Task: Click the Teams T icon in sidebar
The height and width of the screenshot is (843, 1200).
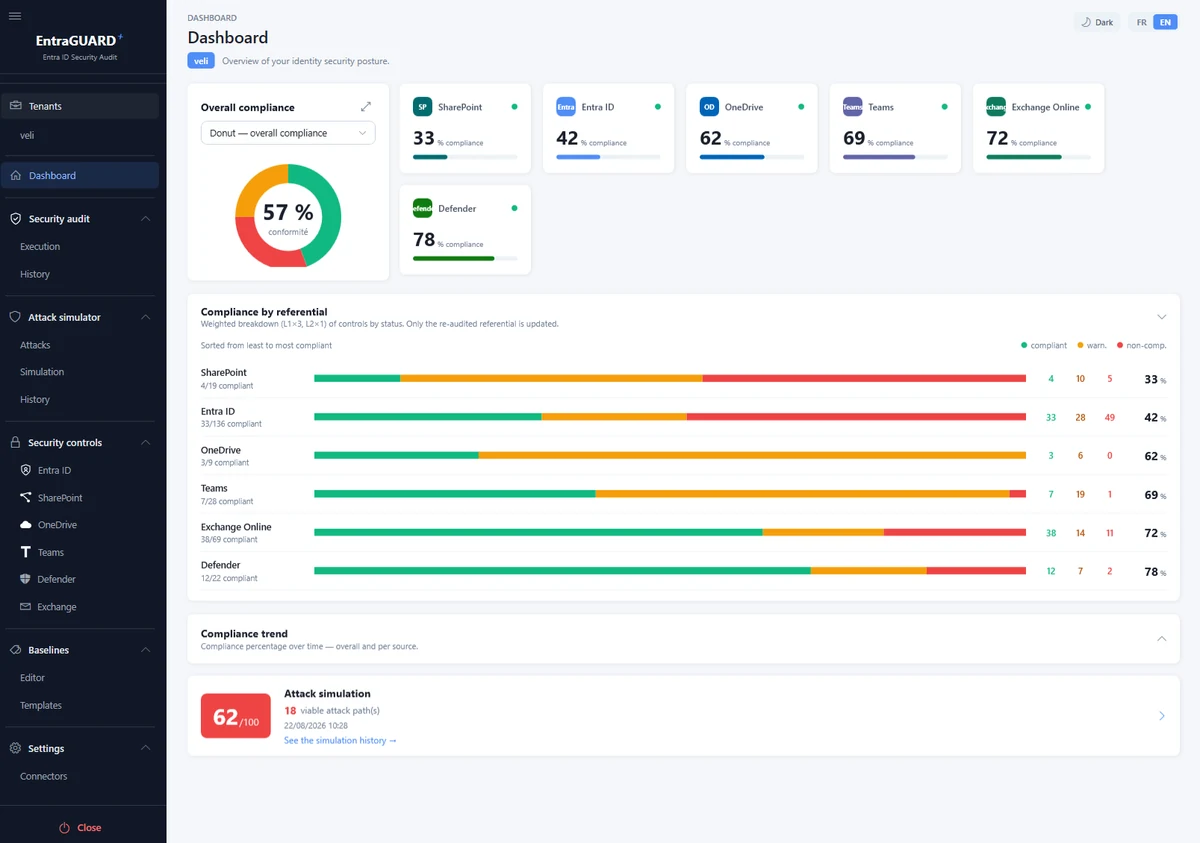Action: pyautogui.click(x=26, y=552)
